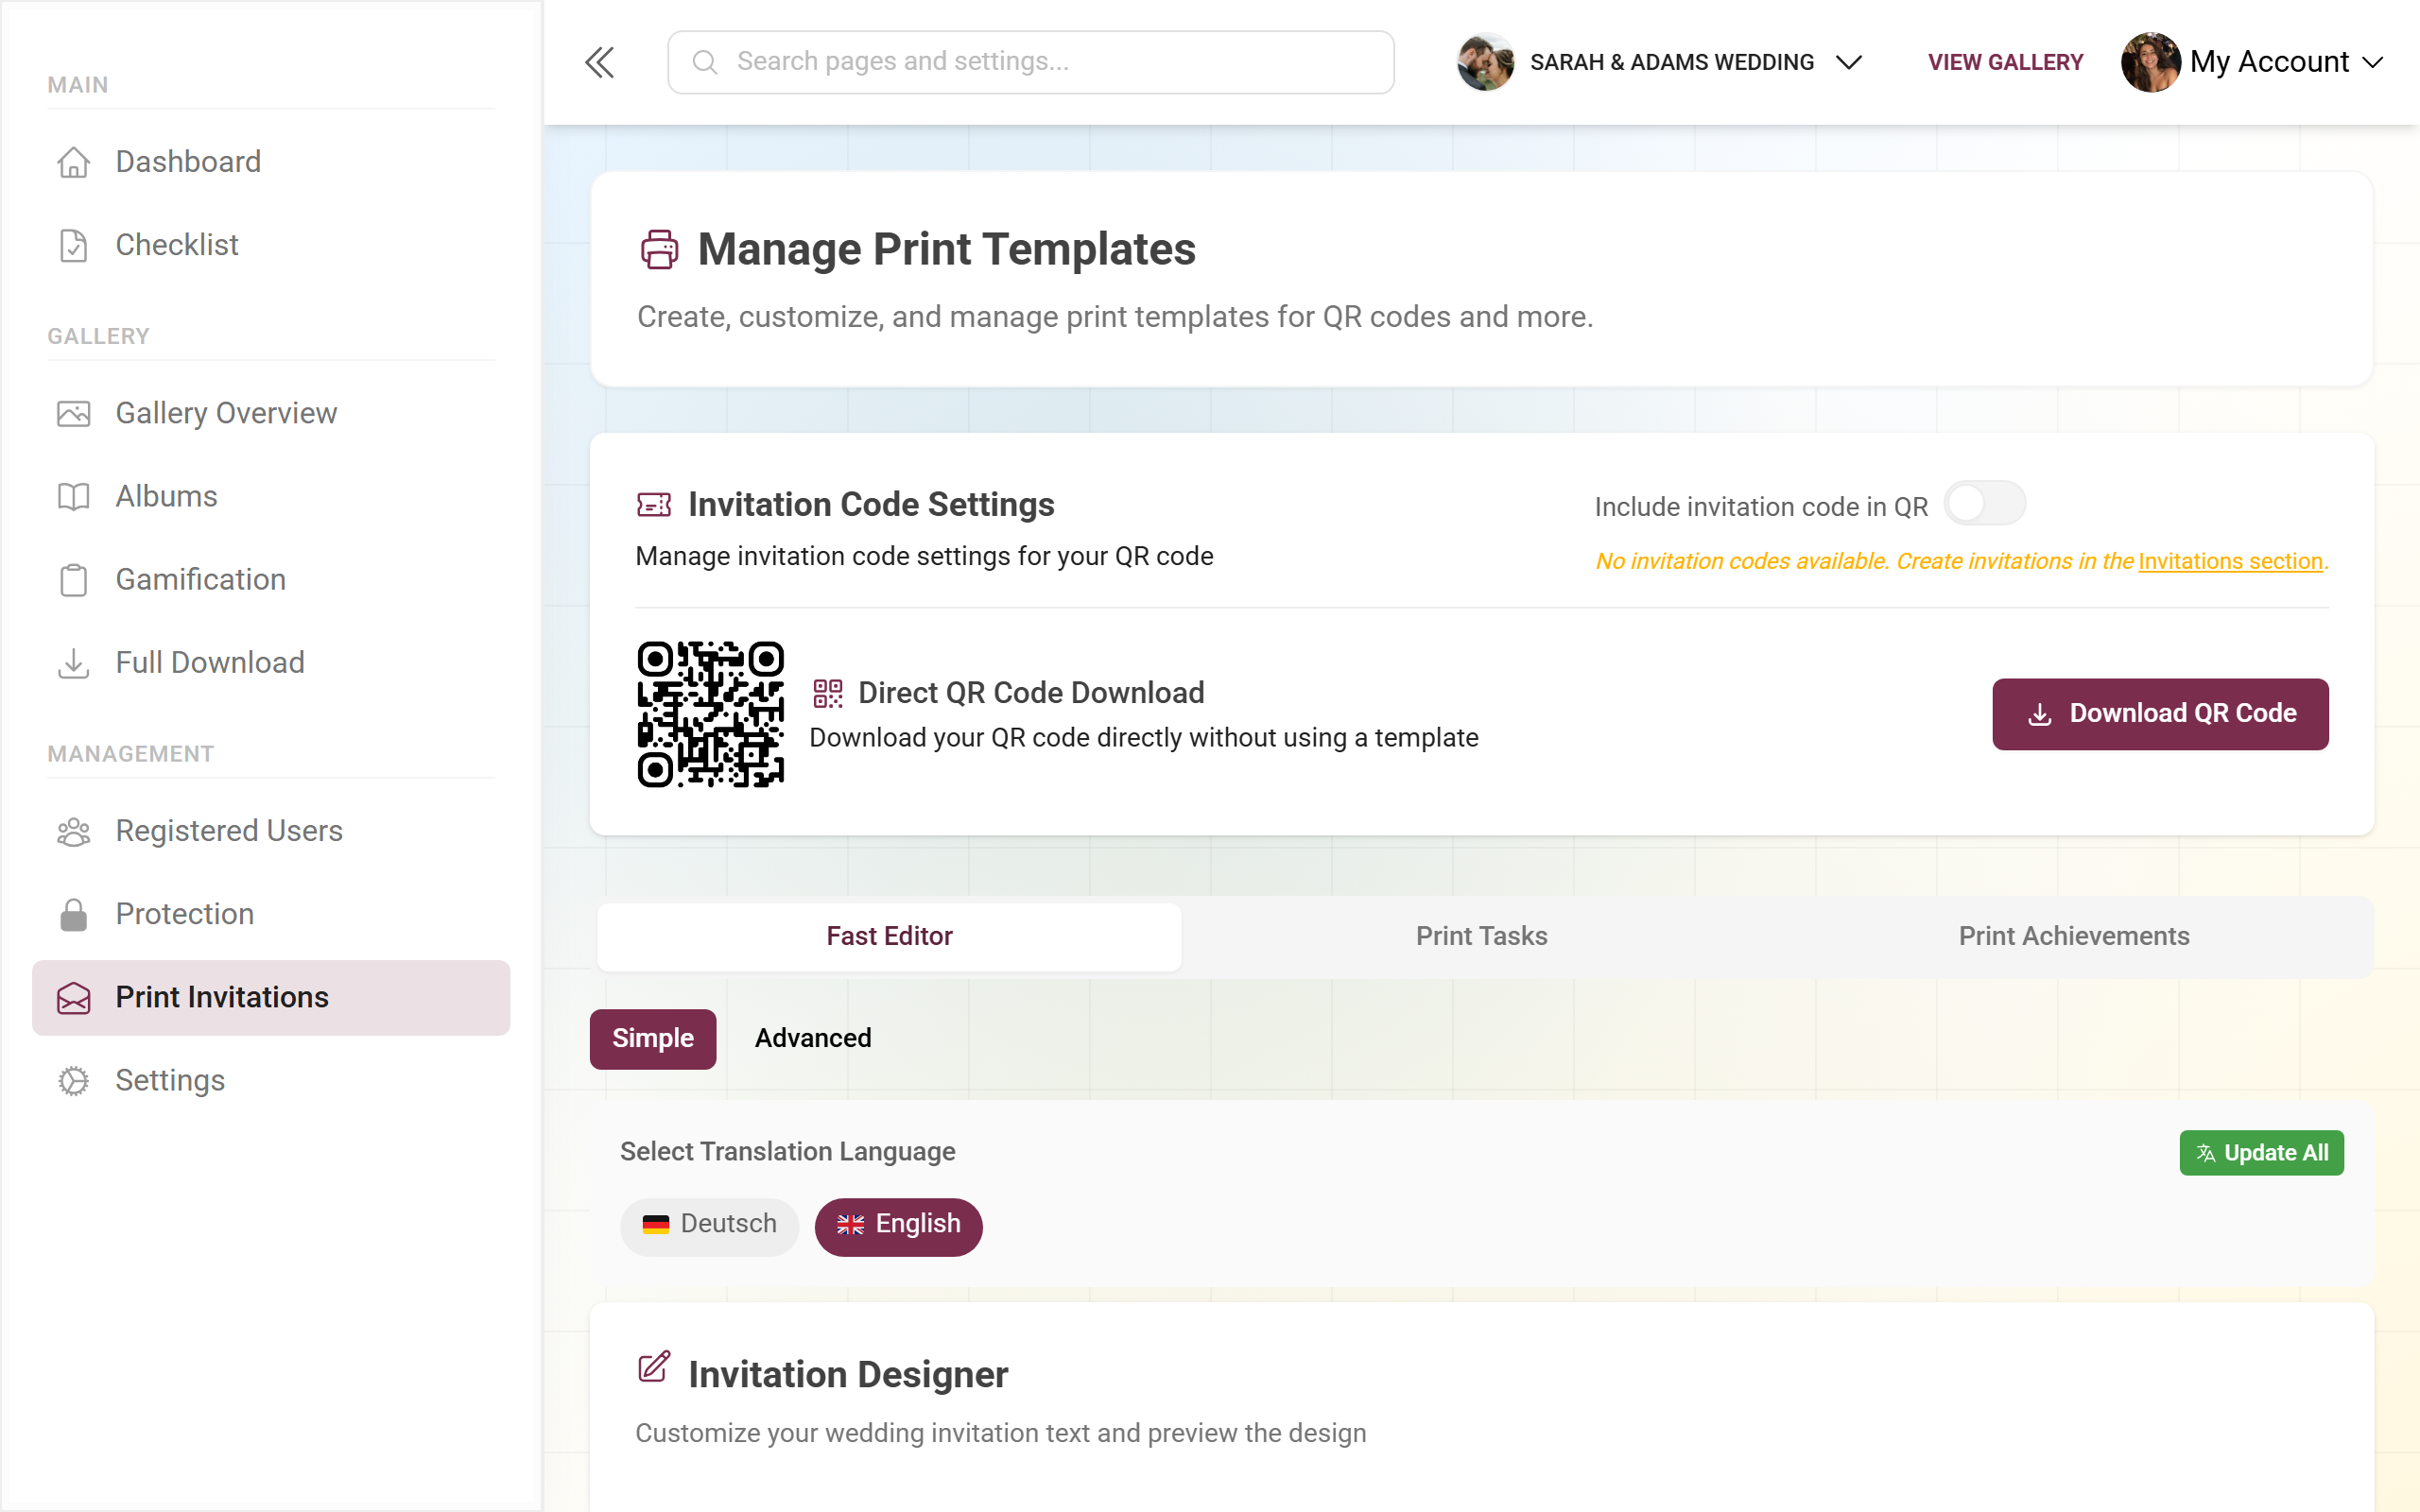Screen dimensions: 2420x1512
Task: Click the Manage Print Templates heading
Action: (x=946, y=249)
